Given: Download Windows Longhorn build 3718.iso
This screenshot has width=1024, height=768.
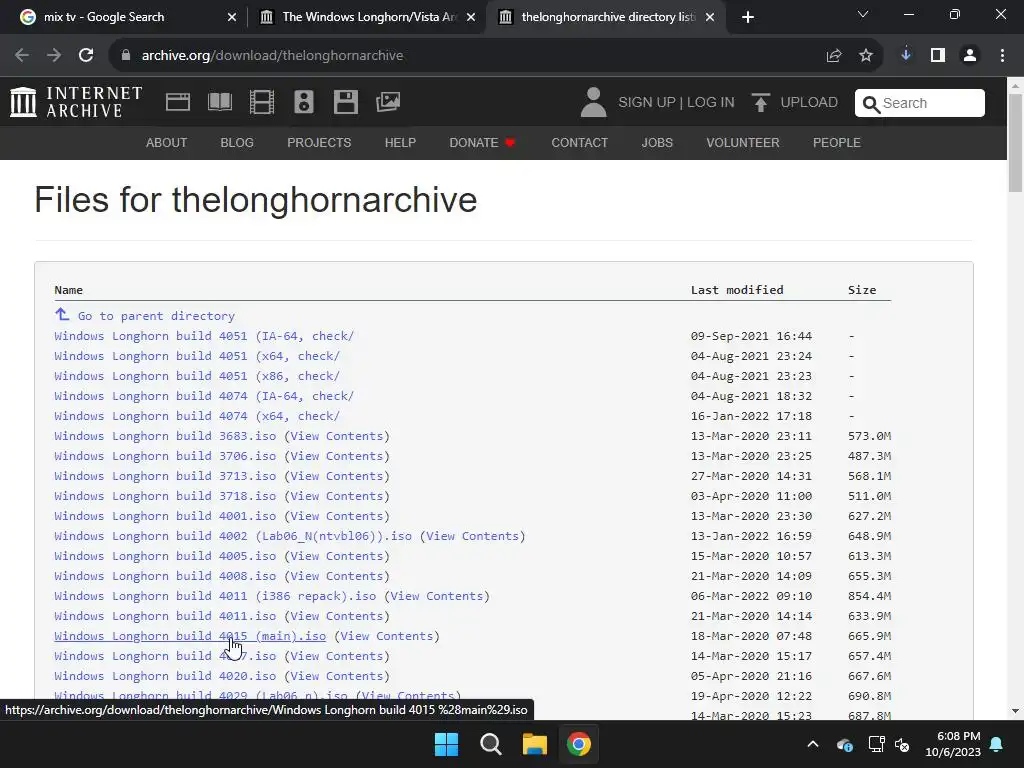Looking at the screenshot, I should pyautogui.click(x=165, y=496).
